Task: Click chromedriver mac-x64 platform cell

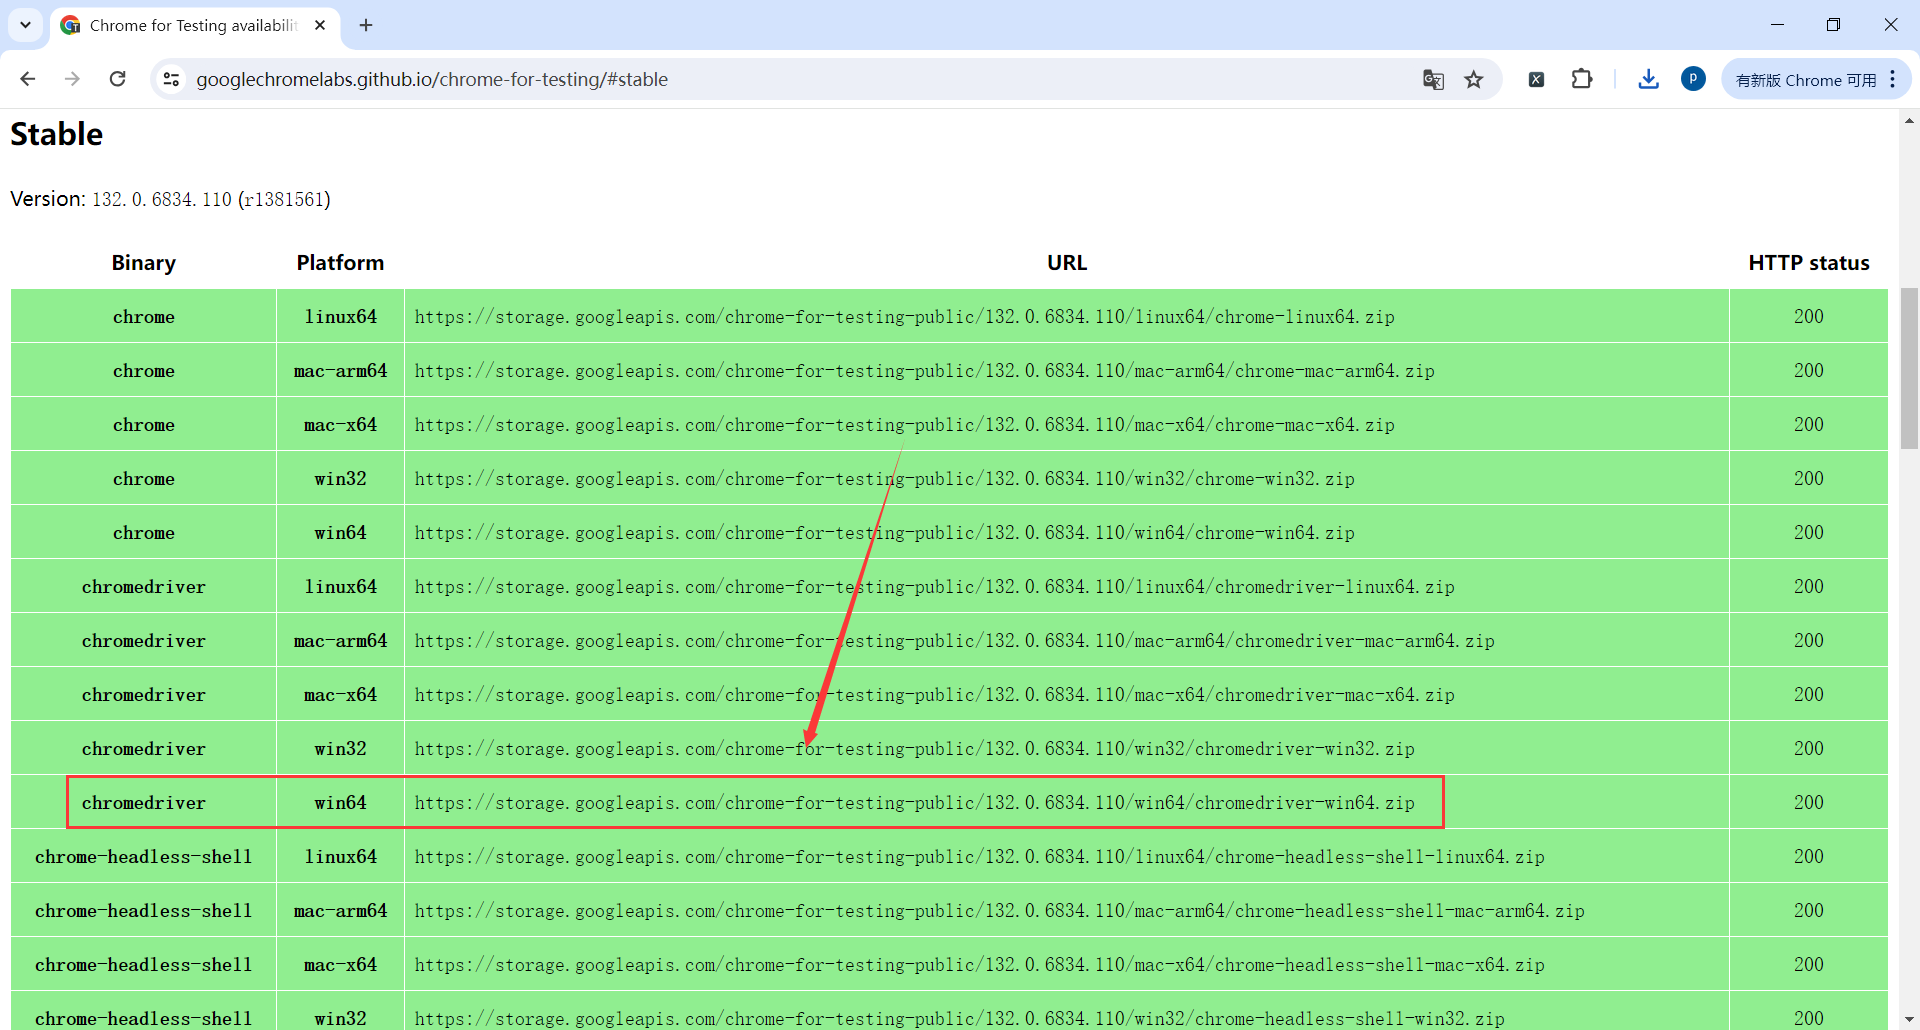Action: (x=341, y=695)
